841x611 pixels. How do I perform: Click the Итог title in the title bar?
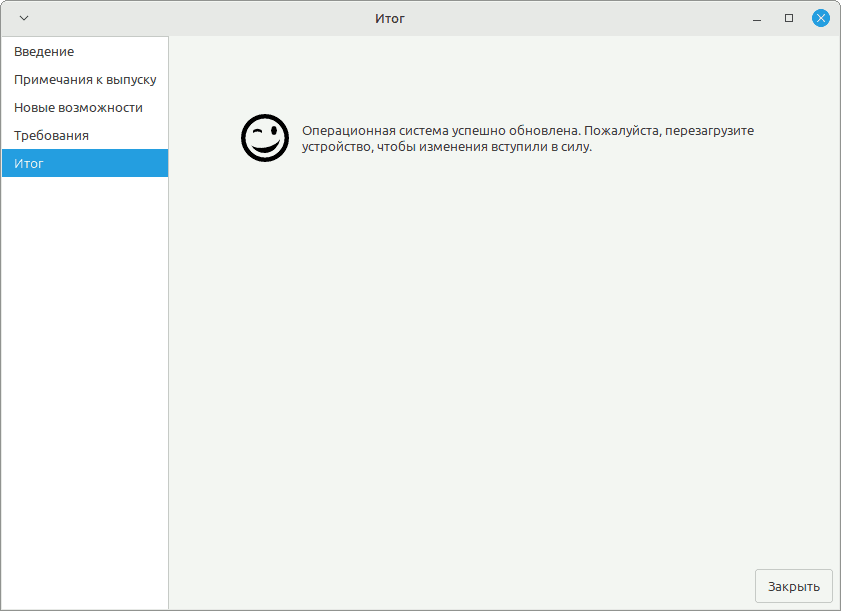pyautogui.click(x=390, y=19)
